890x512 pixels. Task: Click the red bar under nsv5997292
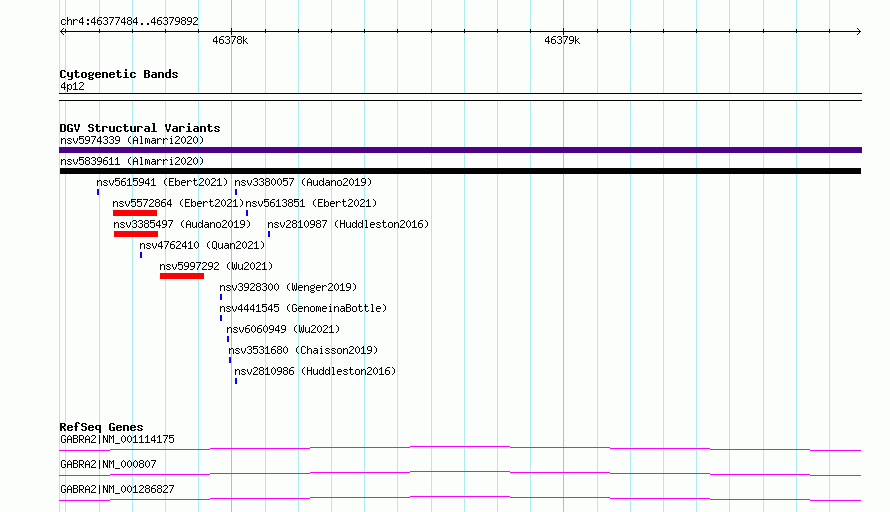click(x=182, y=276)
